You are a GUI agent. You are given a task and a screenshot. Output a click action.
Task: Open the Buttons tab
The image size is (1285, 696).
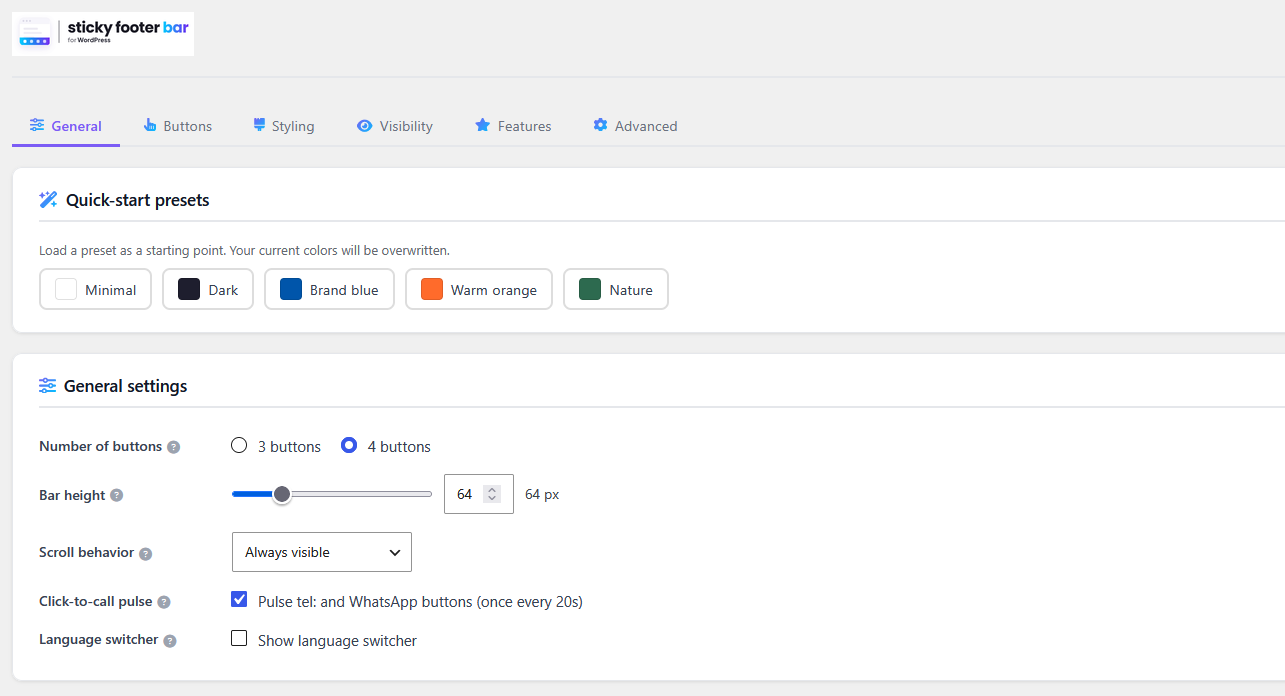(x=178, y=126)
